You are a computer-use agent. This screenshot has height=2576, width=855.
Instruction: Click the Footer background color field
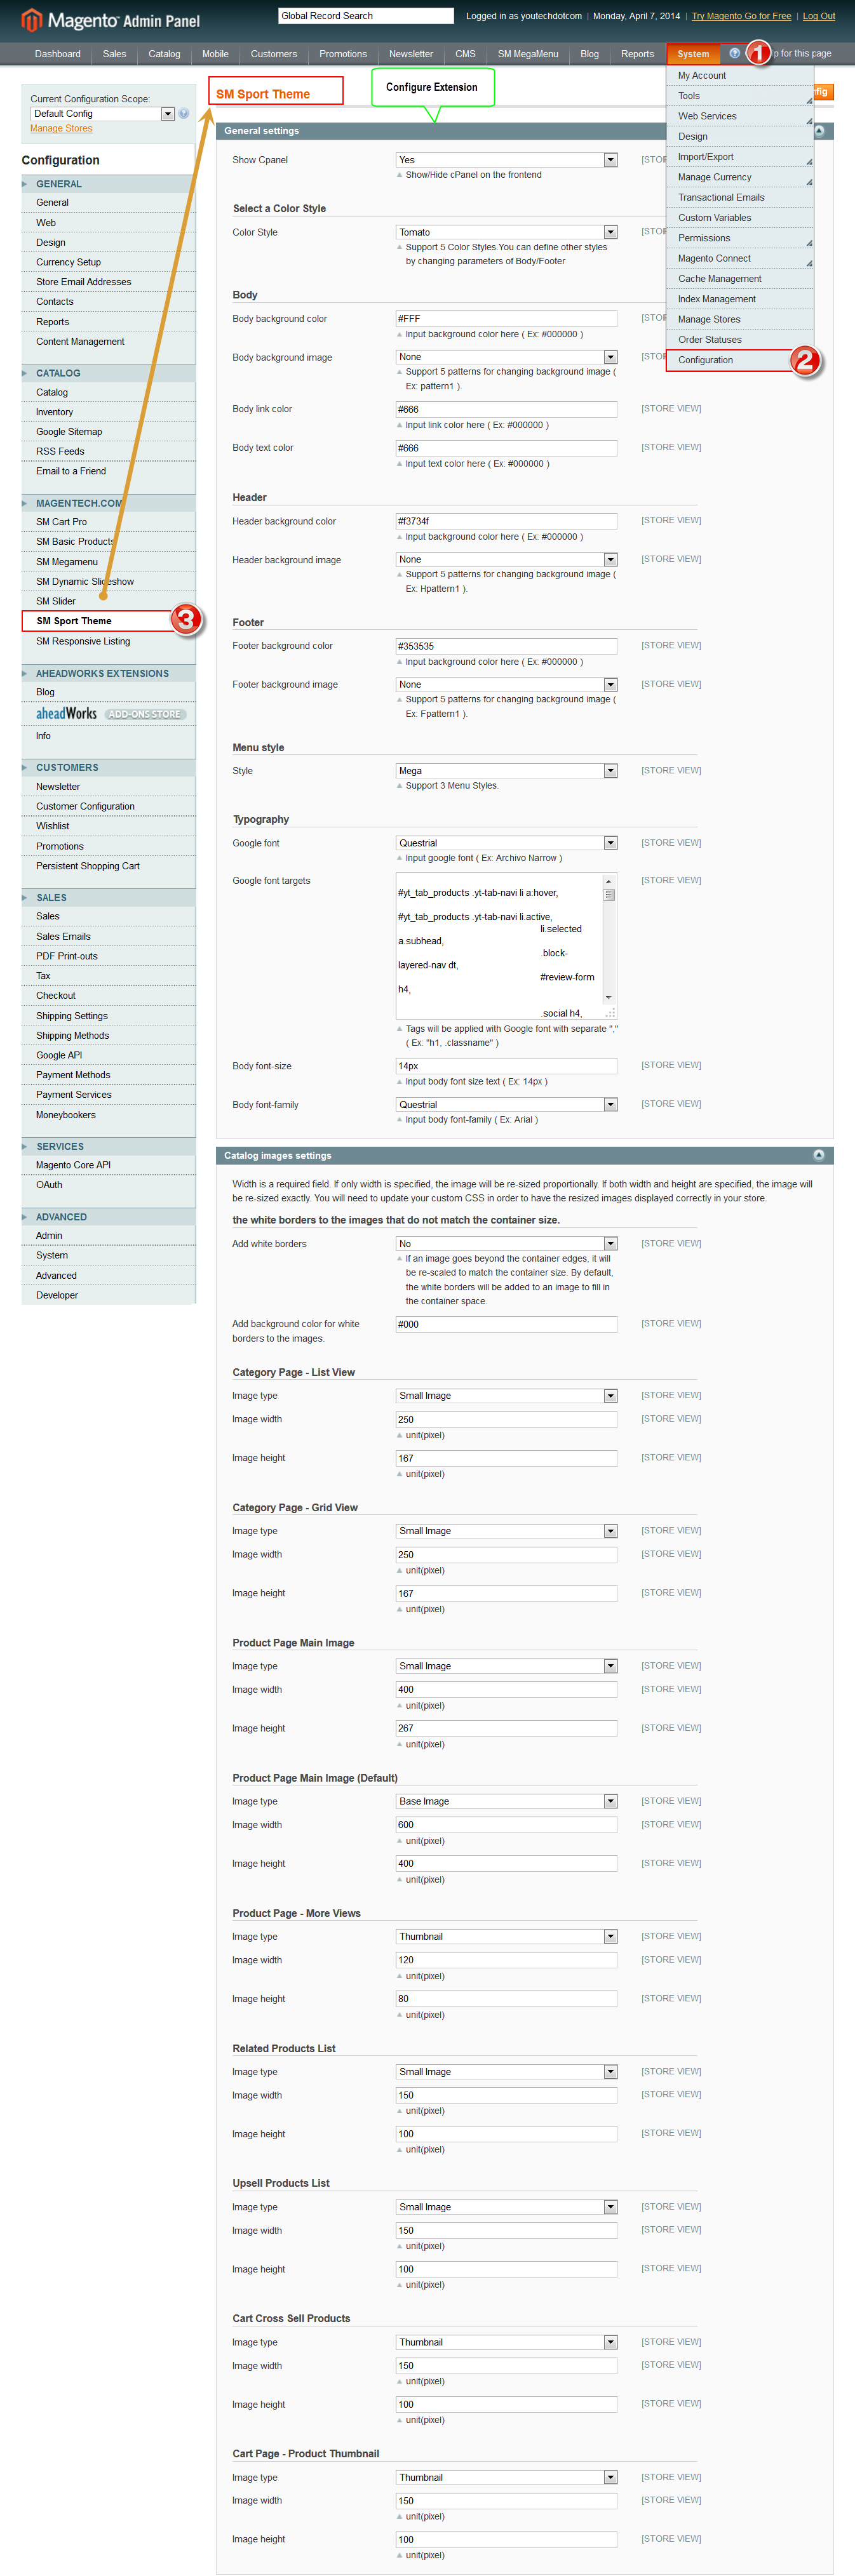[506, 646]
